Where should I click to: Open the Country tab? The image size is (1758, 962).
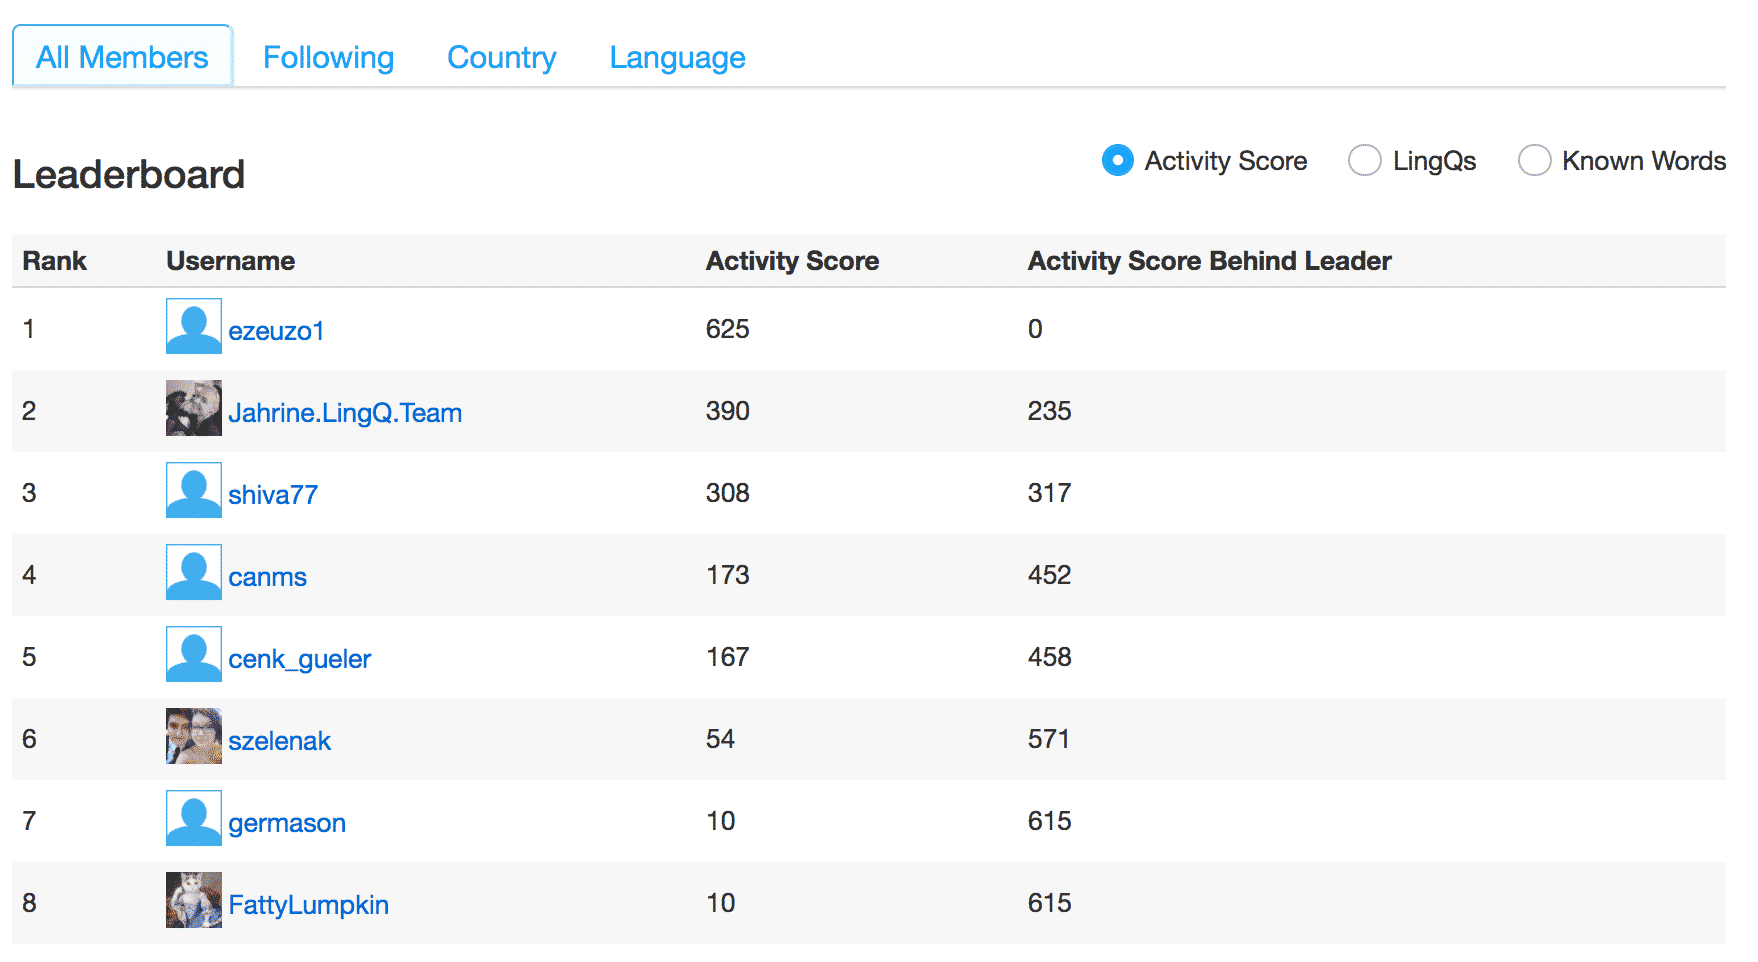(x=501, y=57)
